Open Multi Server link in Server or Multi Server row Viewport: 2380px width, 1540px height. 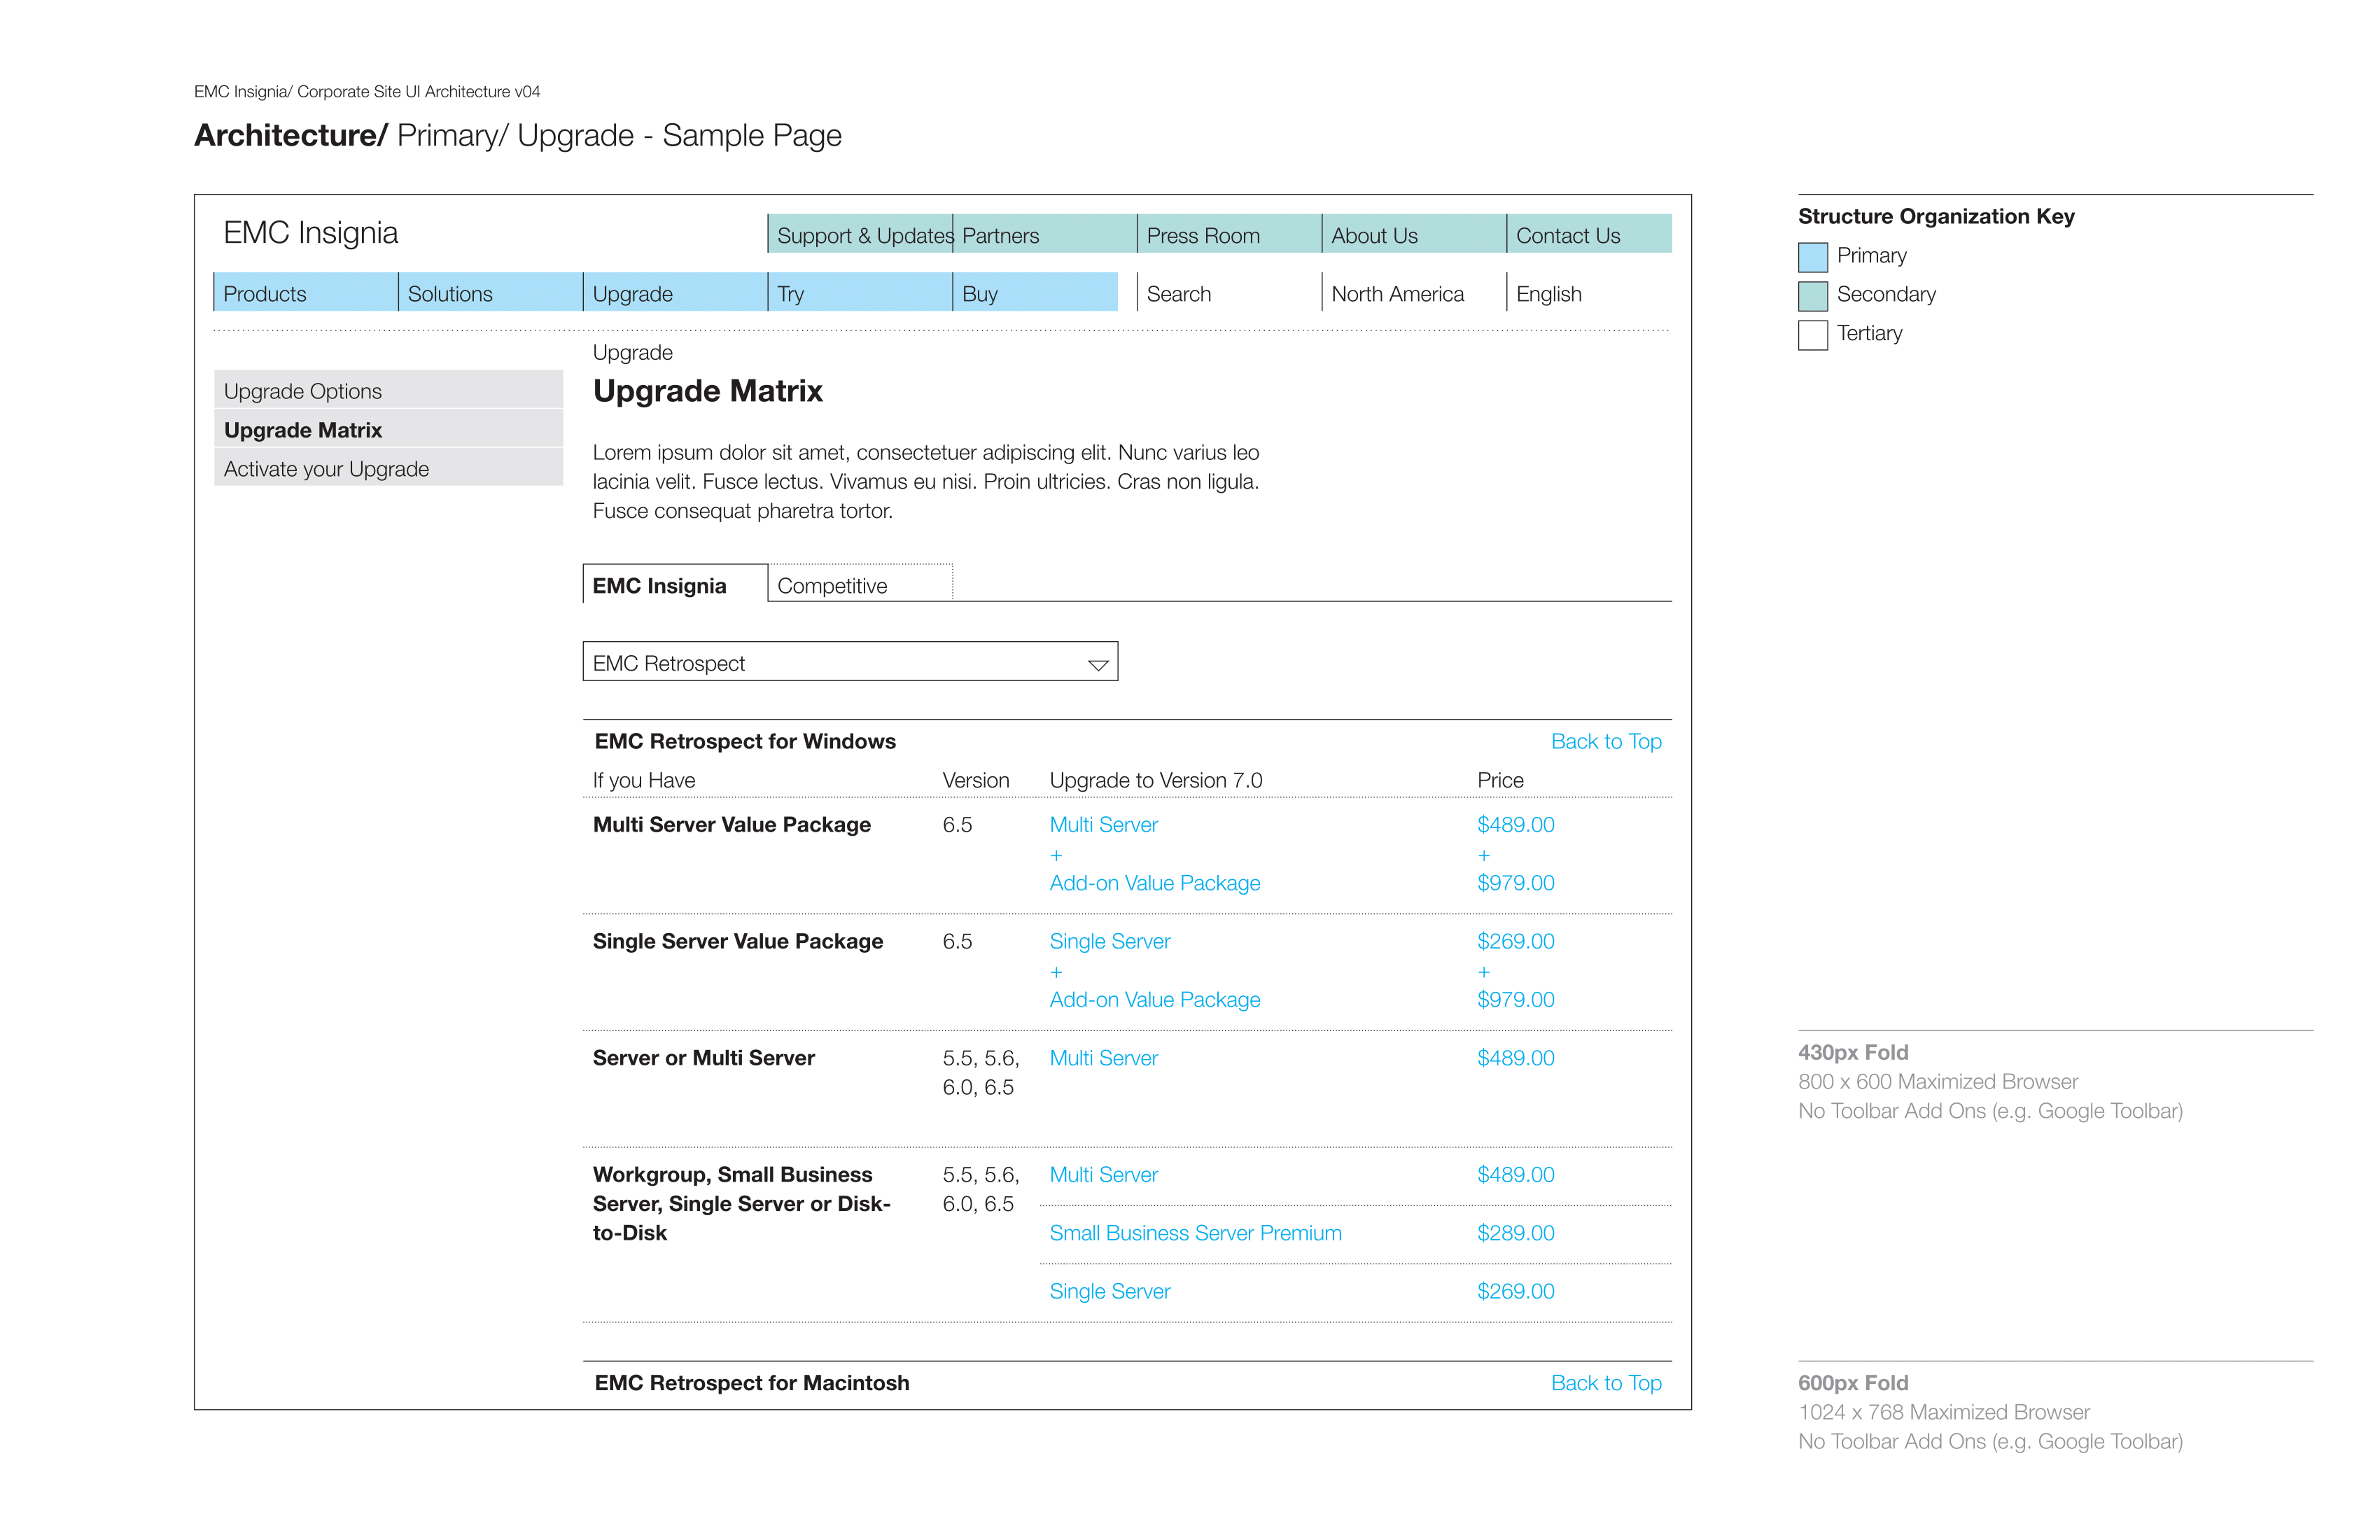[1103, 1058]
